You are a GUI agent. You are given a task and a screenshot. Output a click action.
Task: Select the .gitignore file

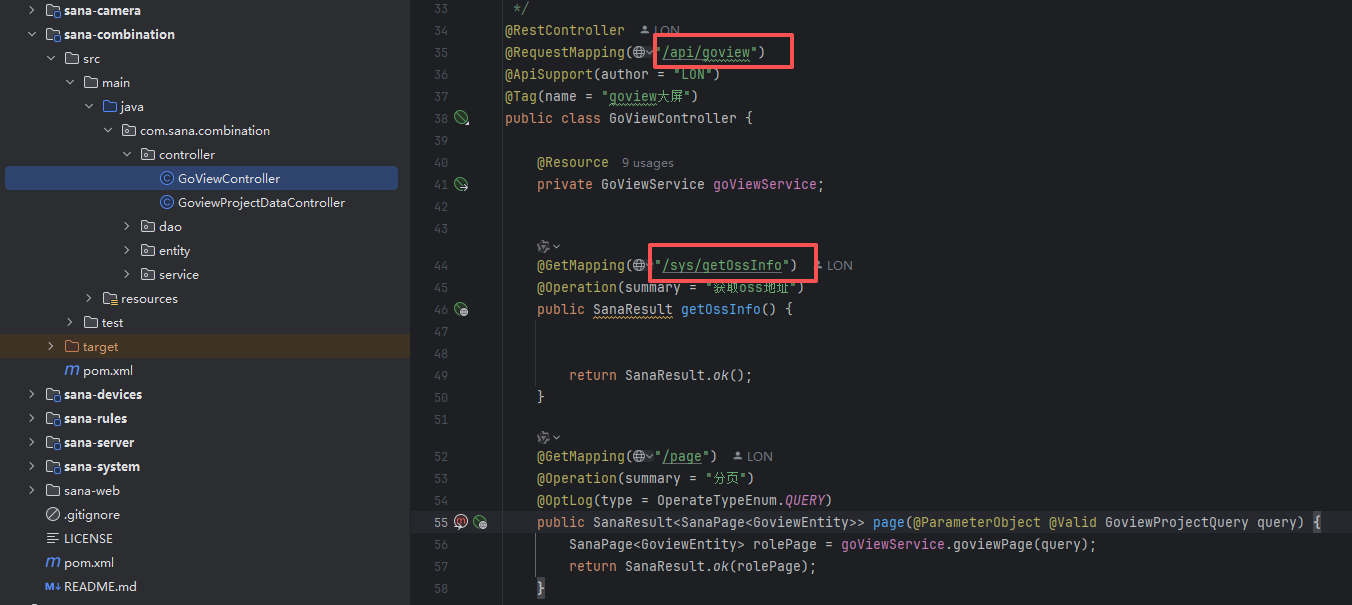click(x=91, y=515)
